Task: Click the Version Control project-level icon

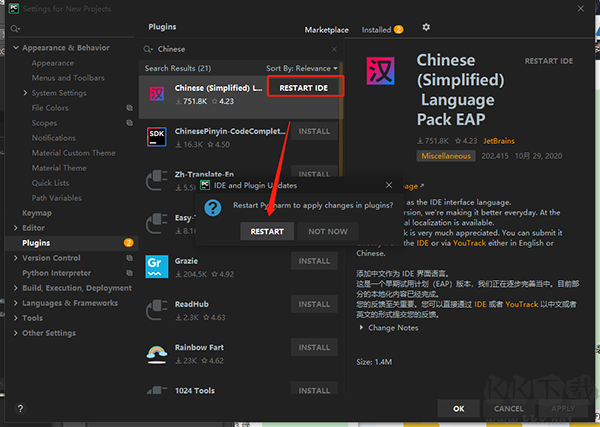Action: click(x=130, y=258)
